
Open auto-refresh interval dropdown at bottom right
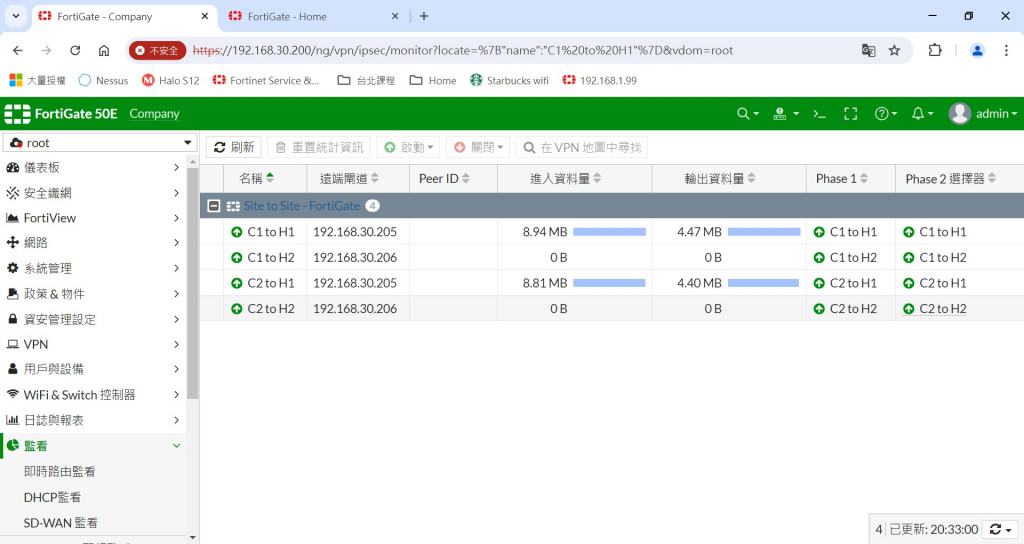1000,529
